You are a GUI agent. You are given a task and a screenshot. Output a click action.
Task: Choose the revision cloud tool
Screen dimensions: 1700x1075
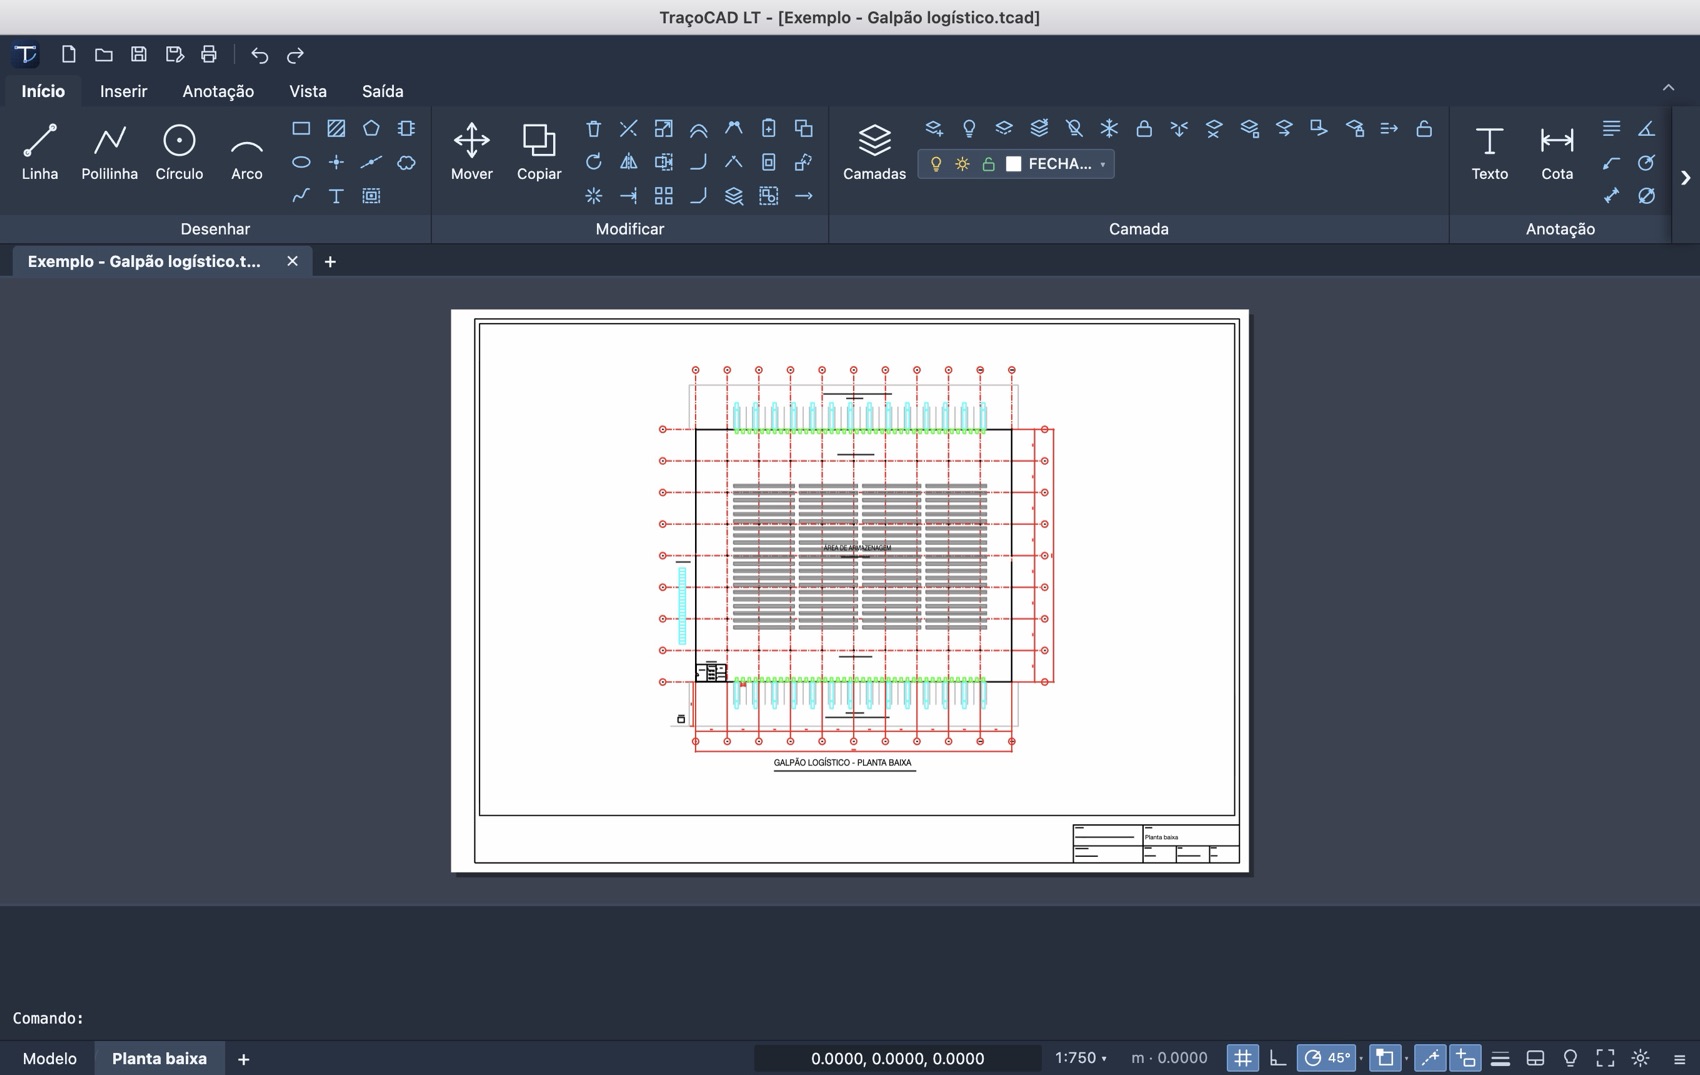click(x=406, y=162)
